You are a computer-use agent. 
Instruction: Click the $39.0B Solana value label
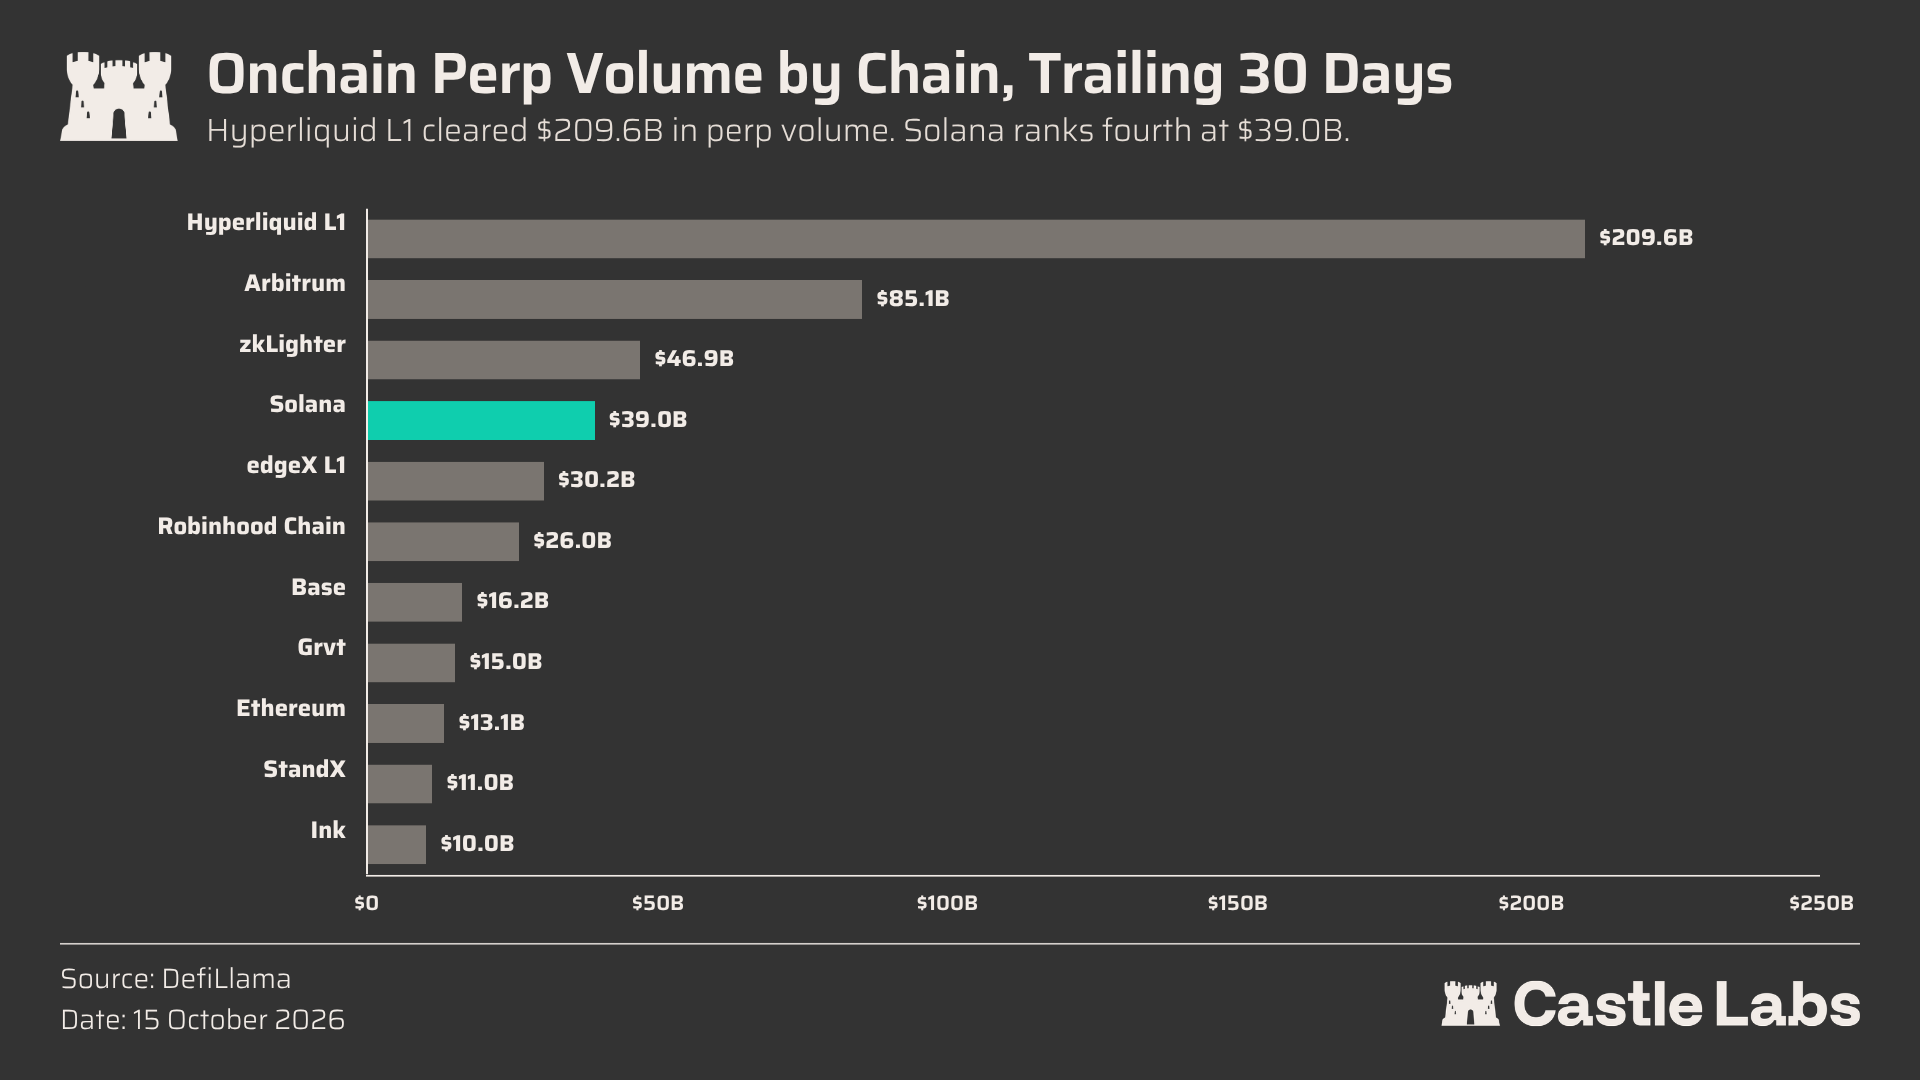648,420
